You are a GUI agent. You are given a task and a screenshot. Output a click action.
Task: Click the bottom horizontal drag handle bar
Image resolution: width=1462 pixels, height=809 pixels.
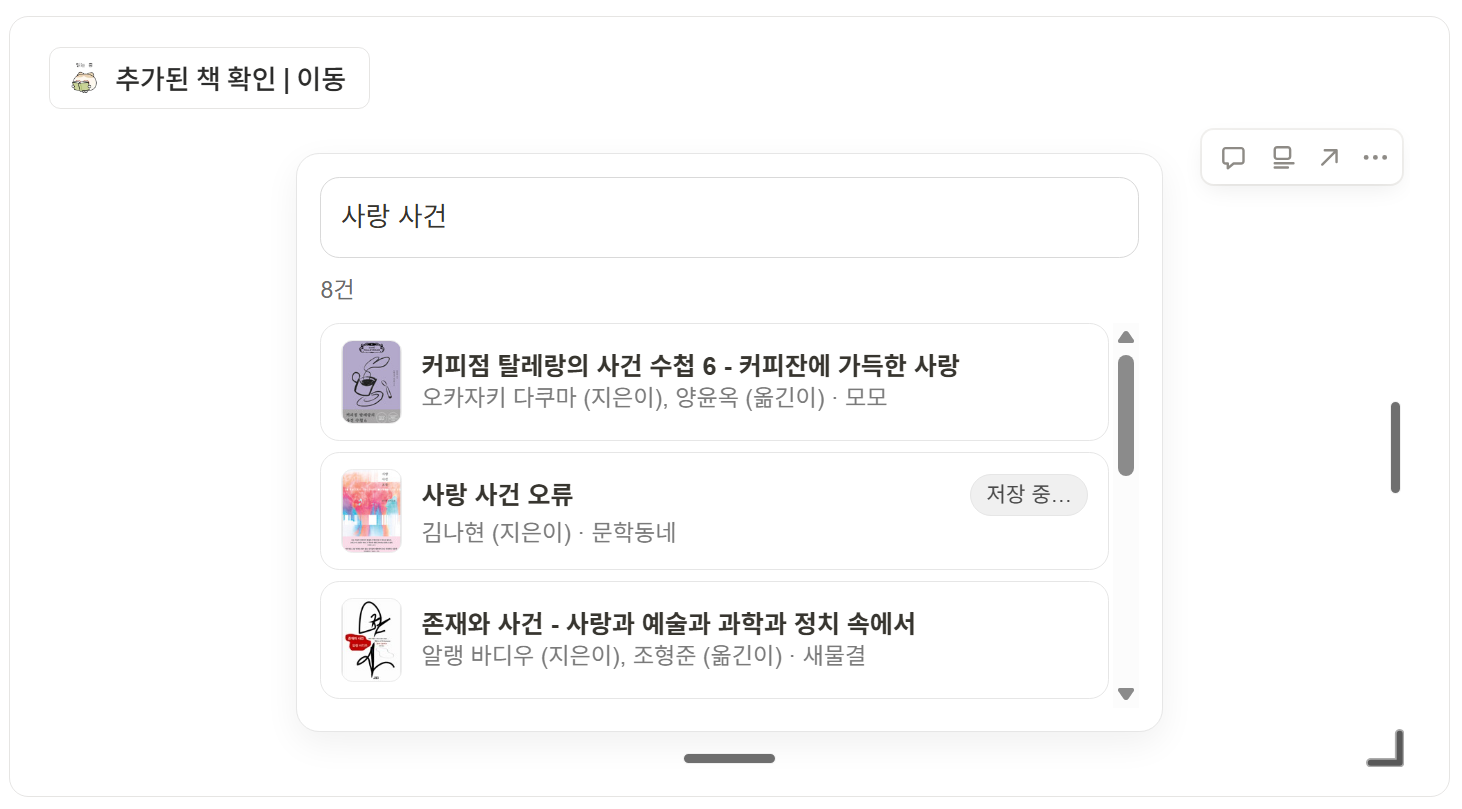point(729,758)
